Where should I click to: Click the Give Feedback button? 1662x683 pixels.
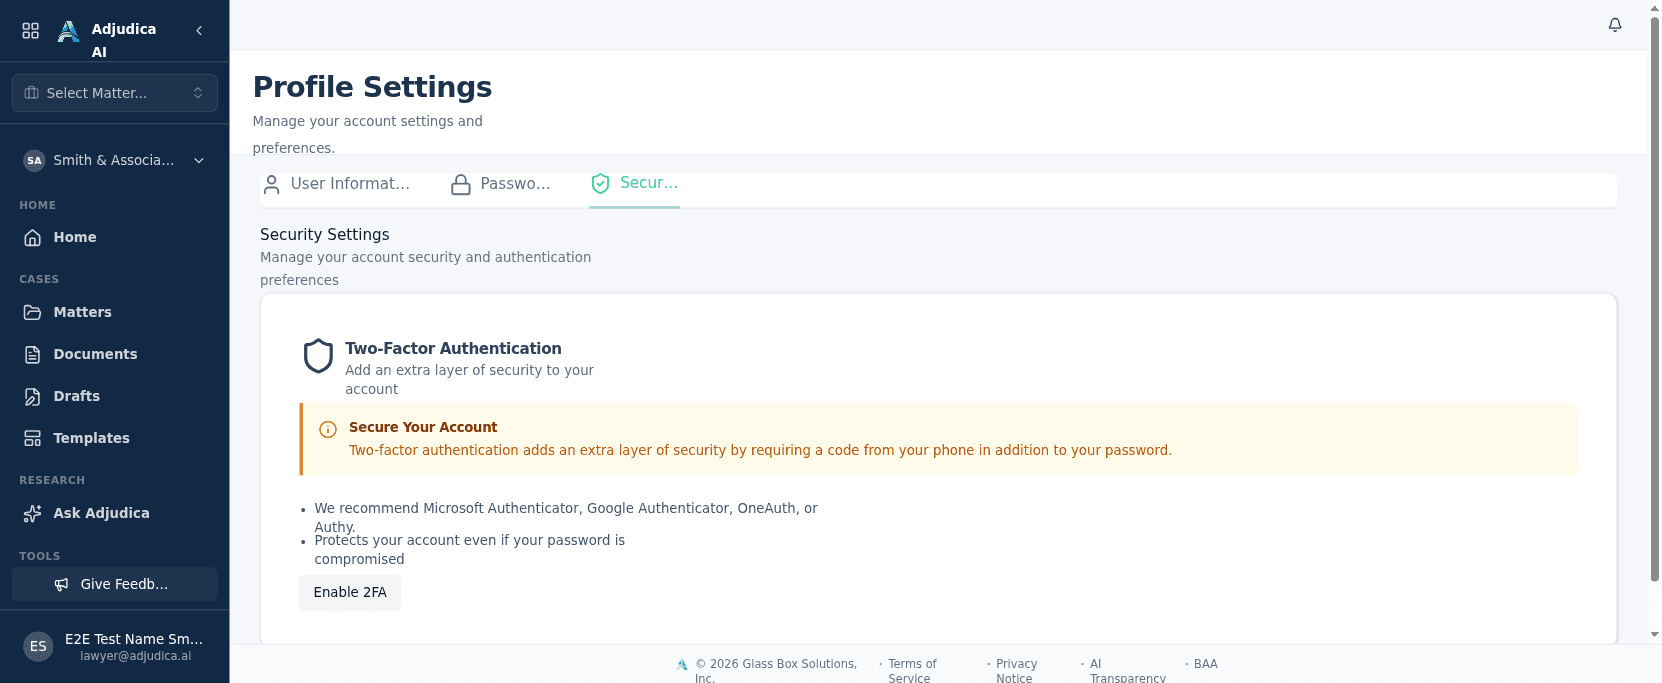coord(115,584)
